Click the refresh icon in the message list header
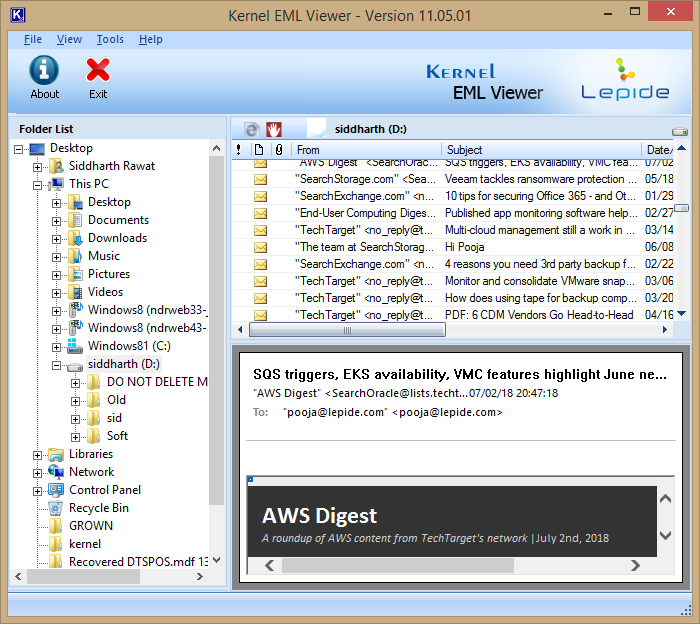700x624 pixels. click(252, 129)
